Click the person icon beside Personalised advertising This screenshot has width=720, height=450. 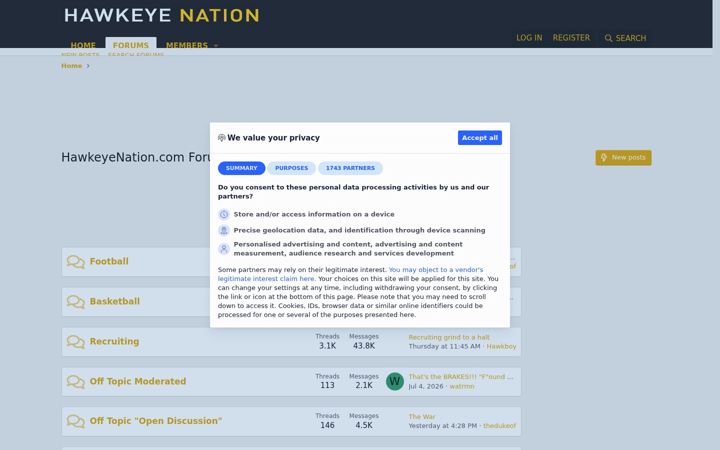(x=224, y=249)
